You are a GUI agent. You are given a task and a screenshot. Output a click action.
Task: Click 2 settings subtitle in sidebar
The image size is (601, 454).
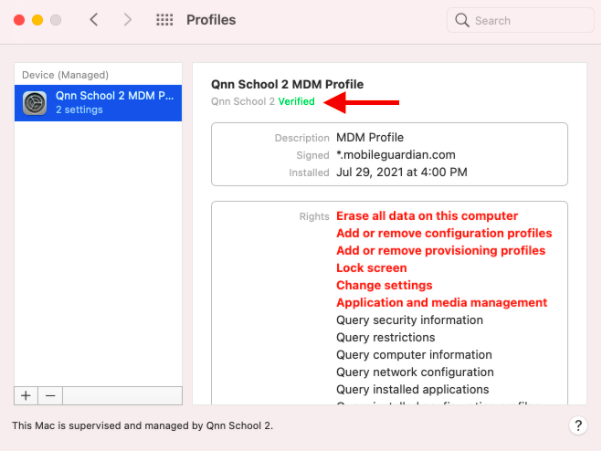pyautogui.click(x=79, y=110)
